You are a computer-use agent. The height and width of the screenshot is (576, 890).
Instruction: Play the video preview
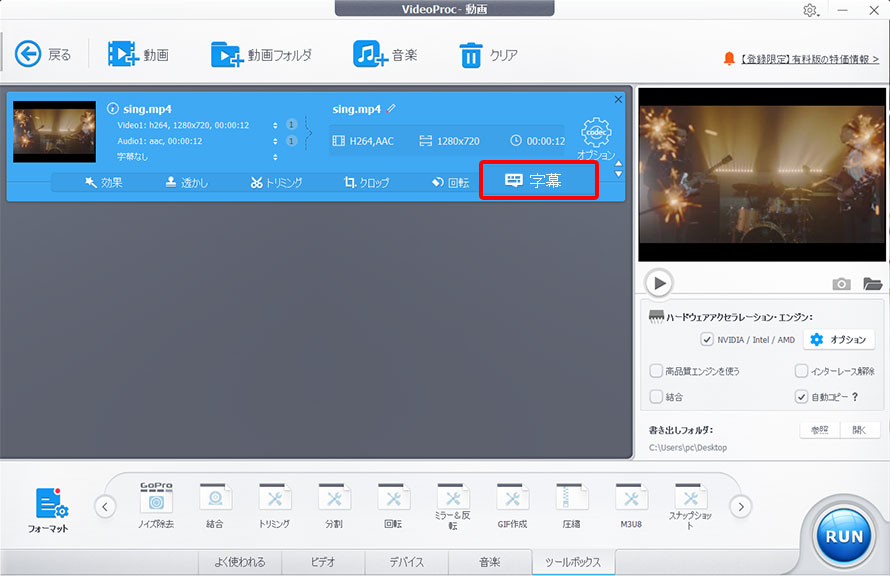pyautogui.click(x=658, y=283)
